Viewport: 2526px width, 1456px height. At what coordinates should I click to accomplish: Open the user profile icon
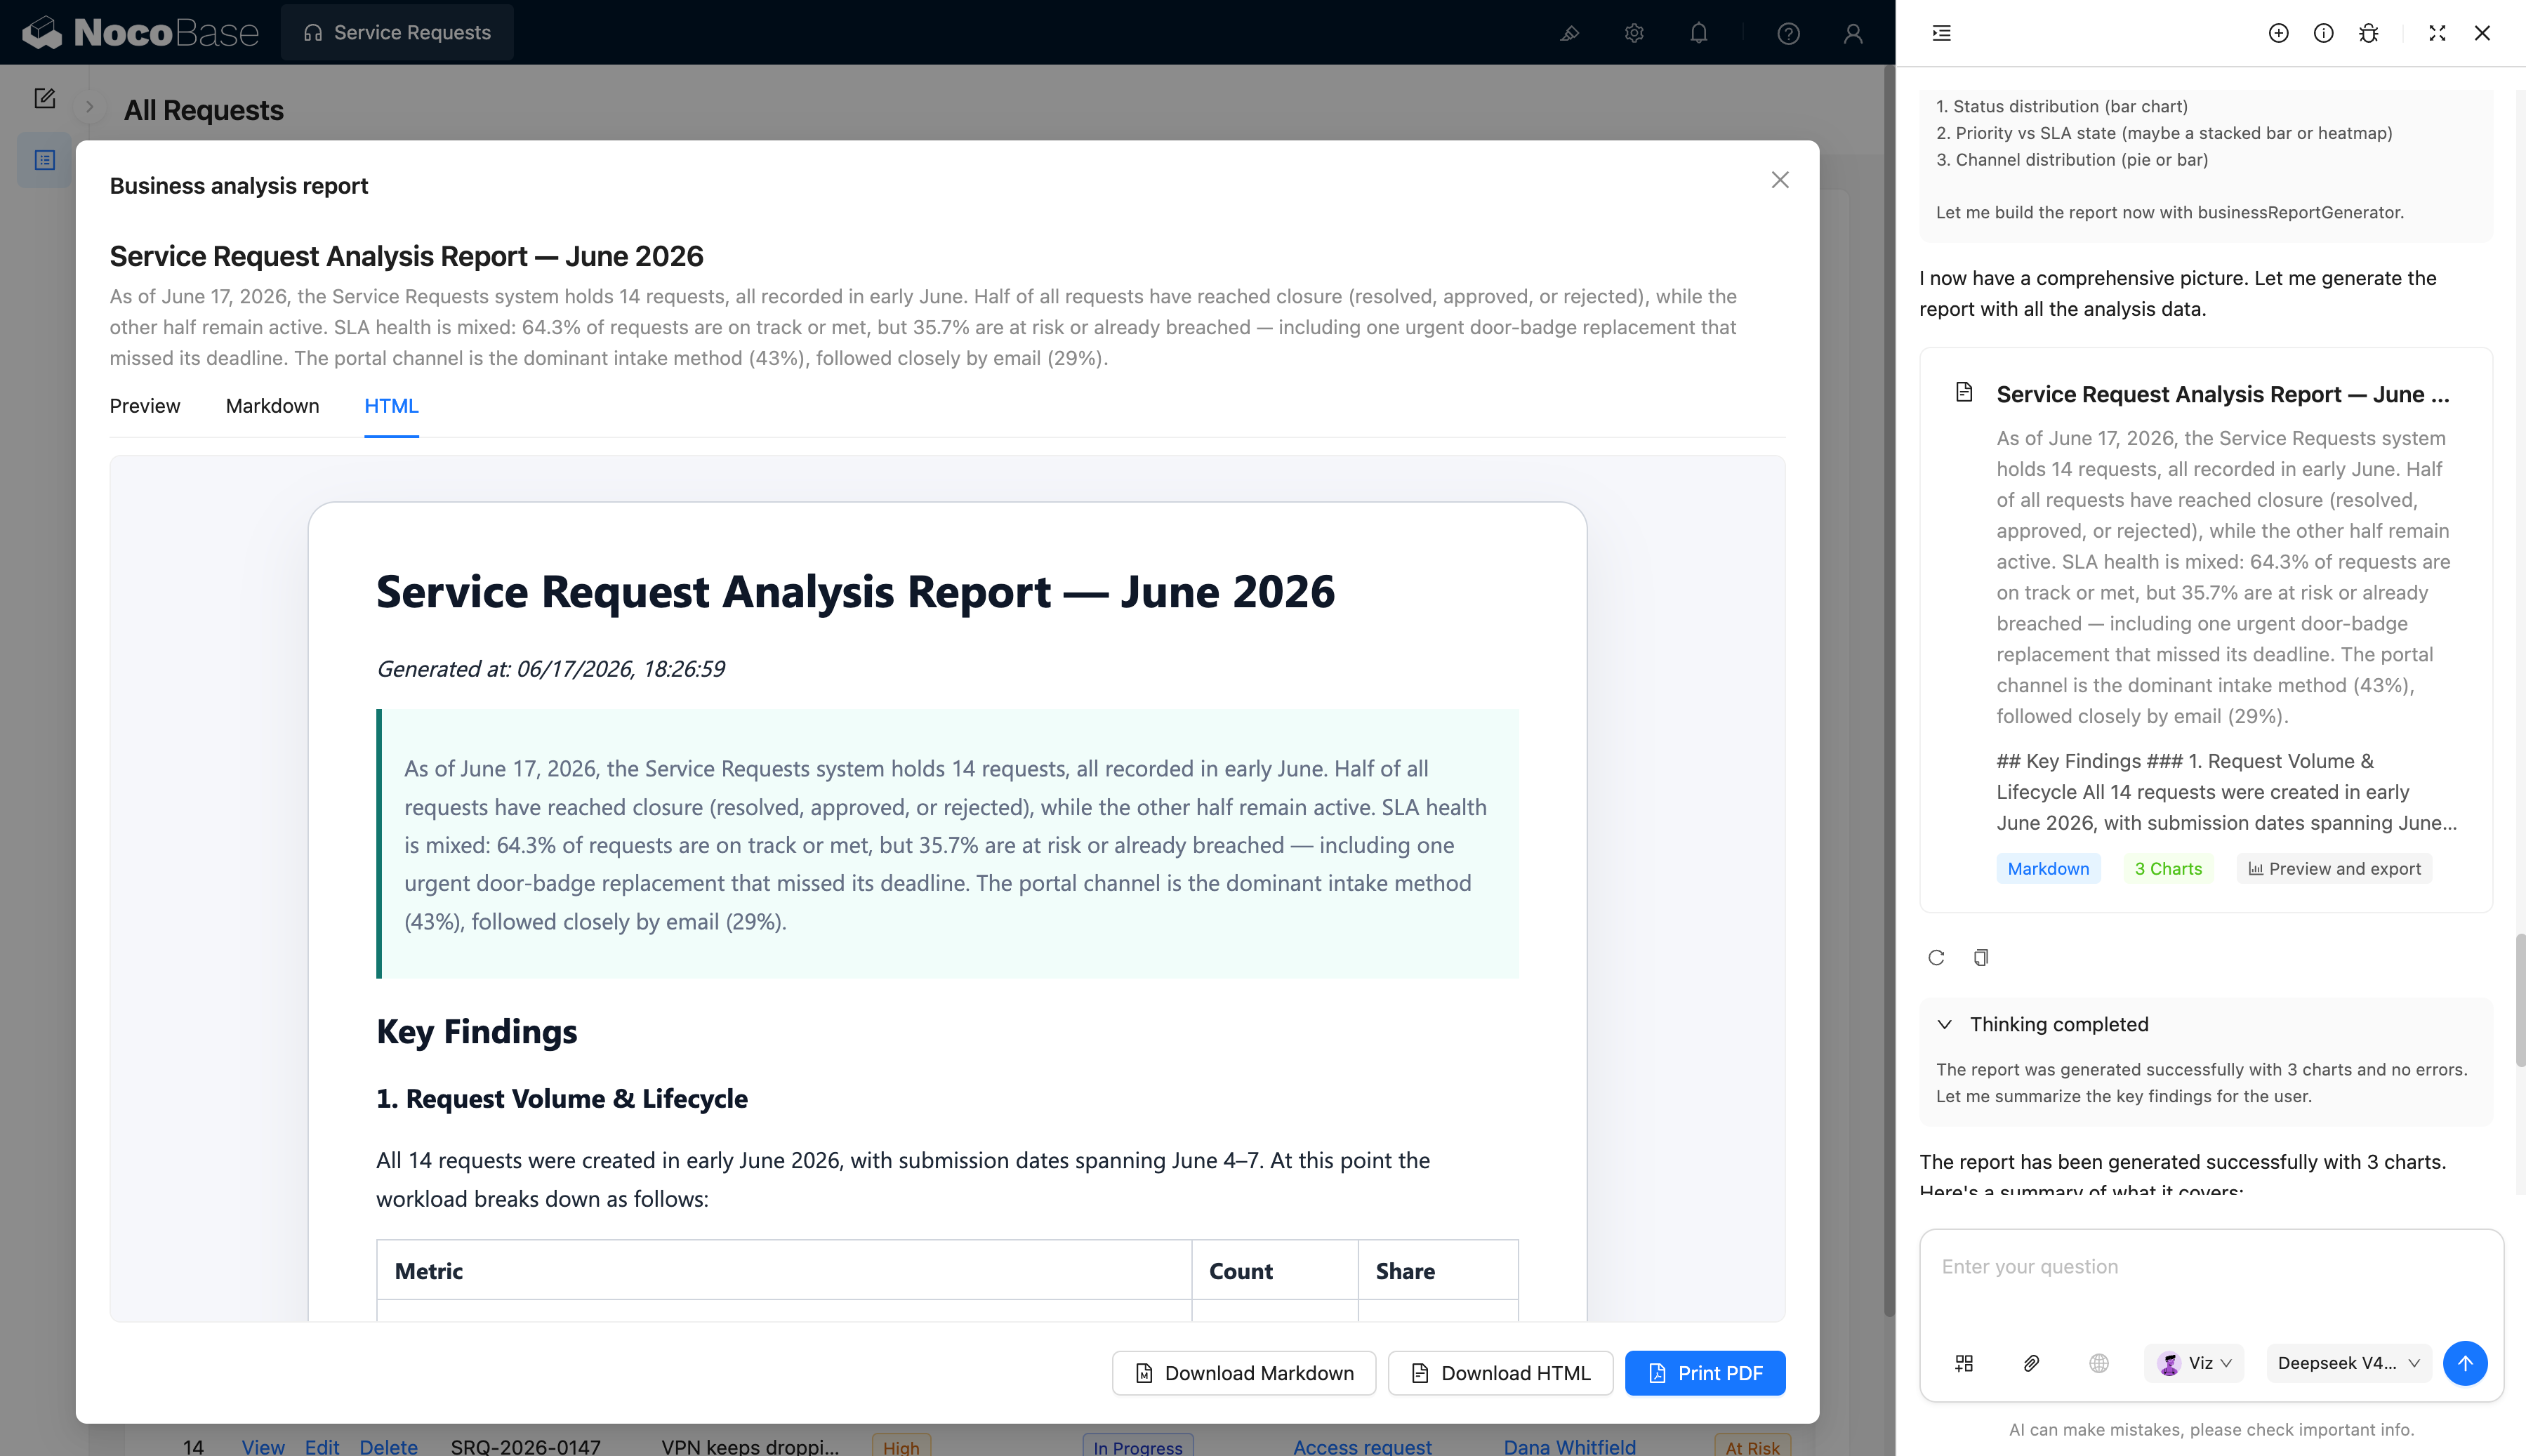point(1853,33)
